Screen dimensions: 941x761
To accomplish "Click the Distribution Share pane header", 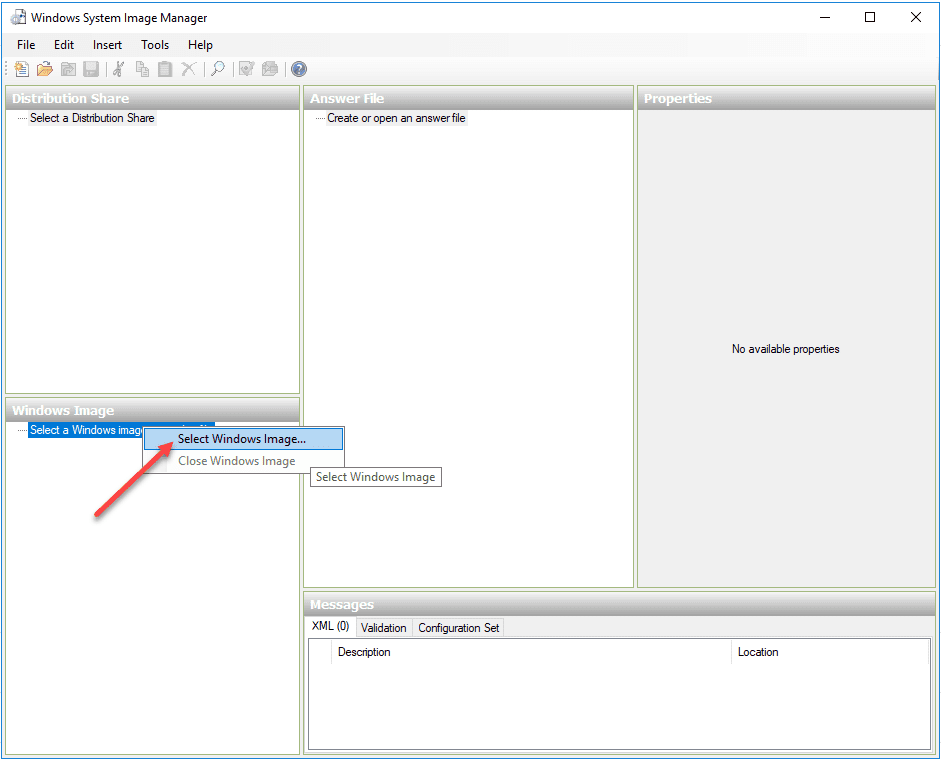I will pyautogui.click(x=152, y=98).
